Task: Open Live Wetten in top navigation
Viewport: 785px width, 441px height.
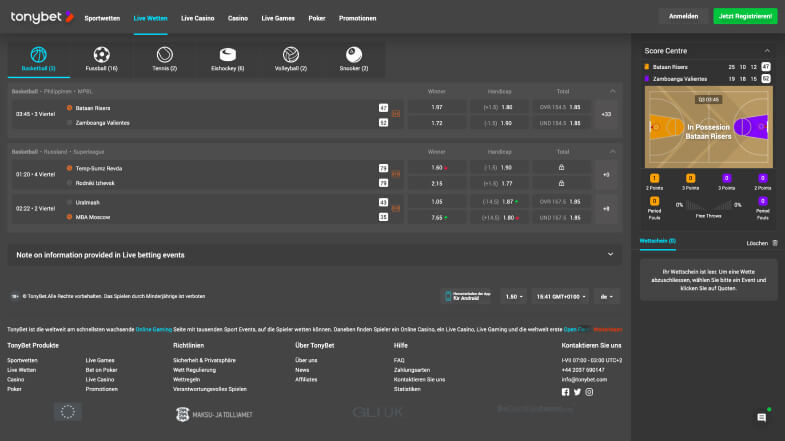Action: pos(150,18)
